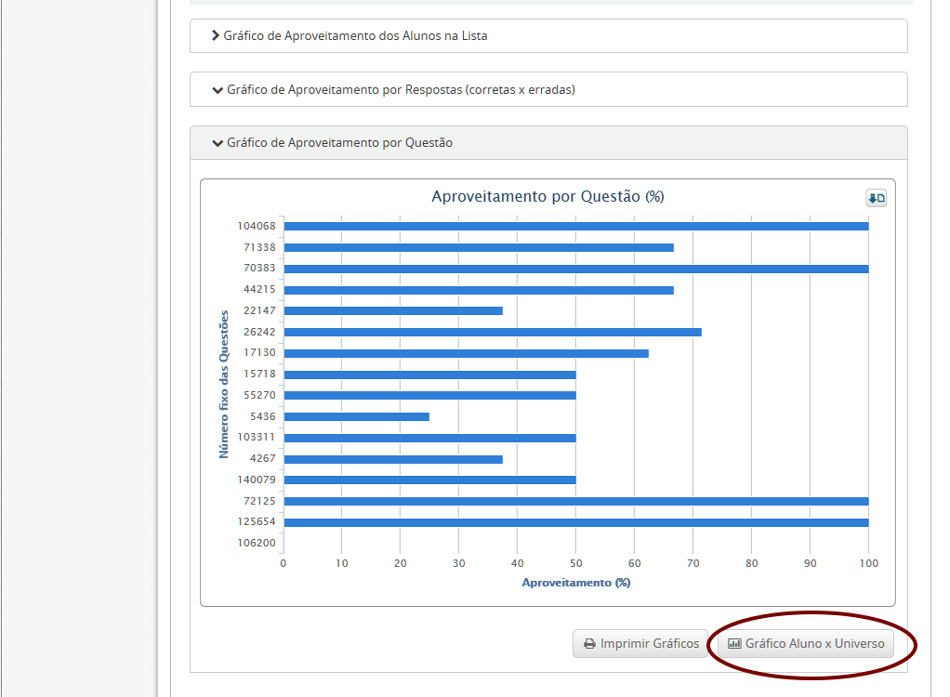
Task: Click the chart icon in Gráfico Aluno x Universo
Action: [x=735, y=644]
